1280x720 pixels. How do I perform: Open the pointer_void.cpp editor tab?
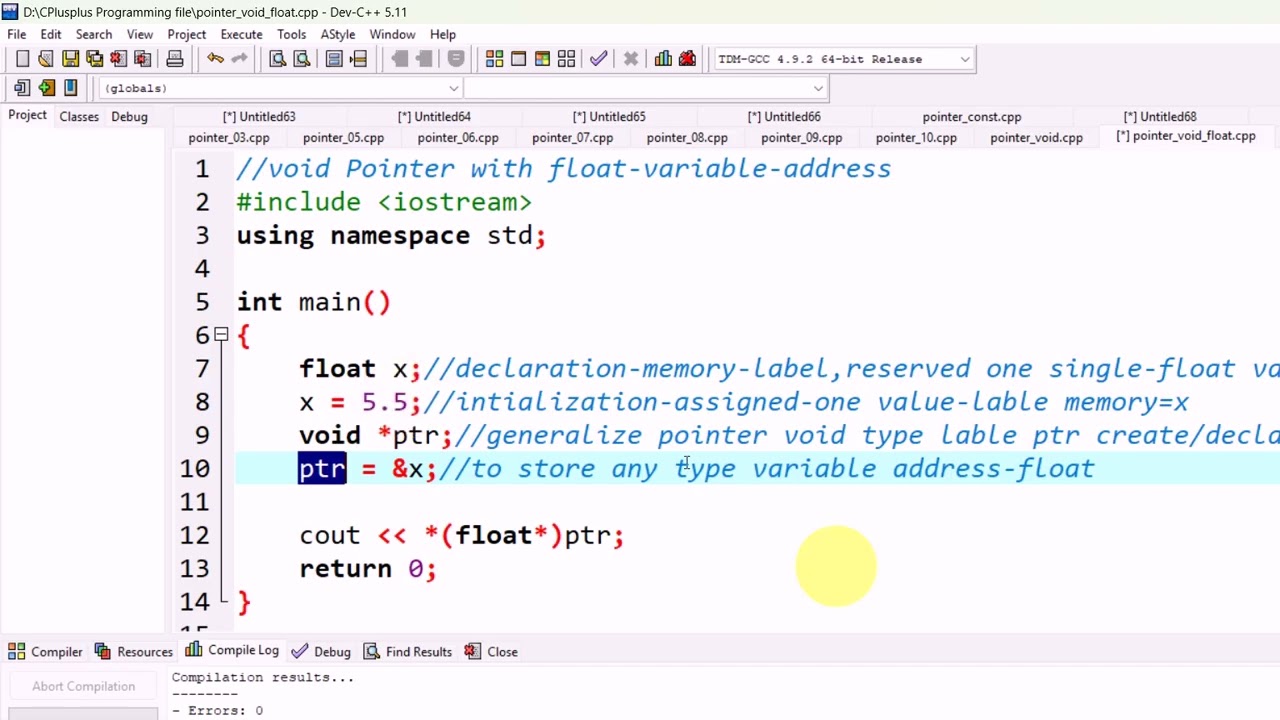coord(1036,138)
